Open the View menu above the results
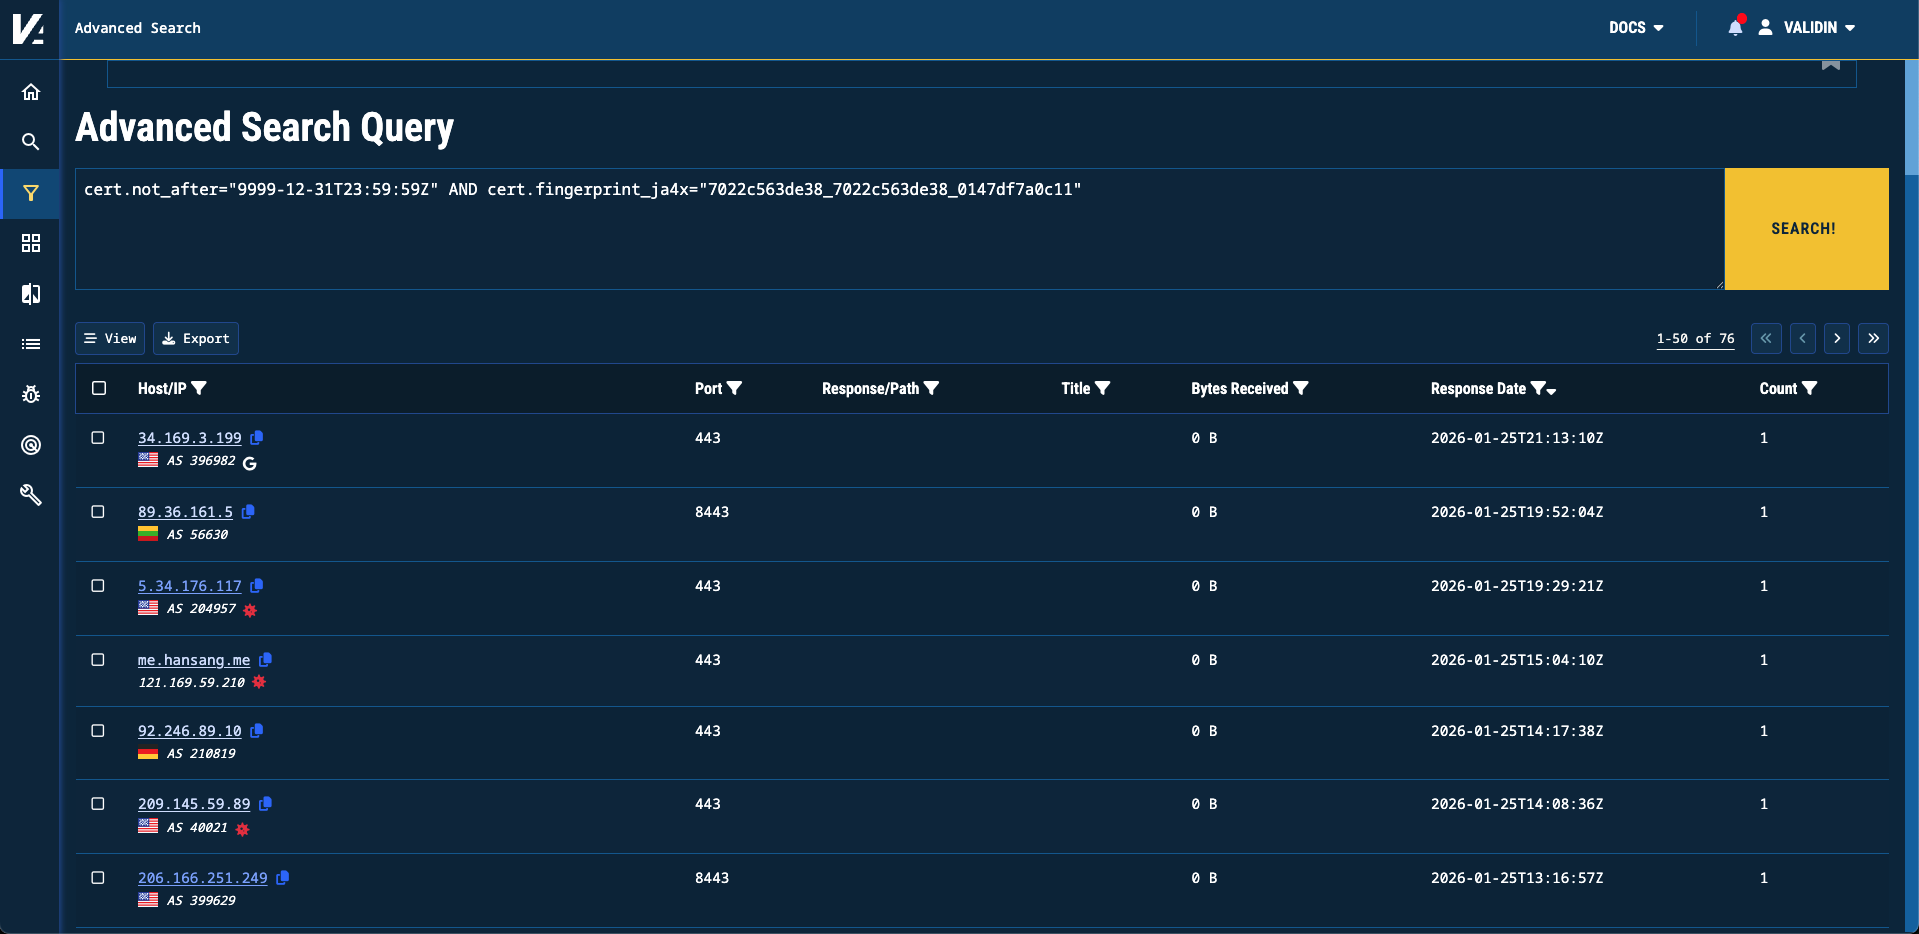Viewport: 1919px width, 934px height. pos(110,338)
